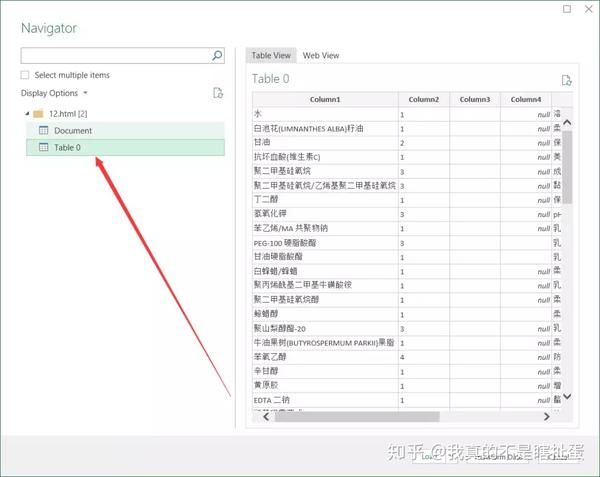Click the Column4 header
600x477 pixels.
[x=526, y=99]
